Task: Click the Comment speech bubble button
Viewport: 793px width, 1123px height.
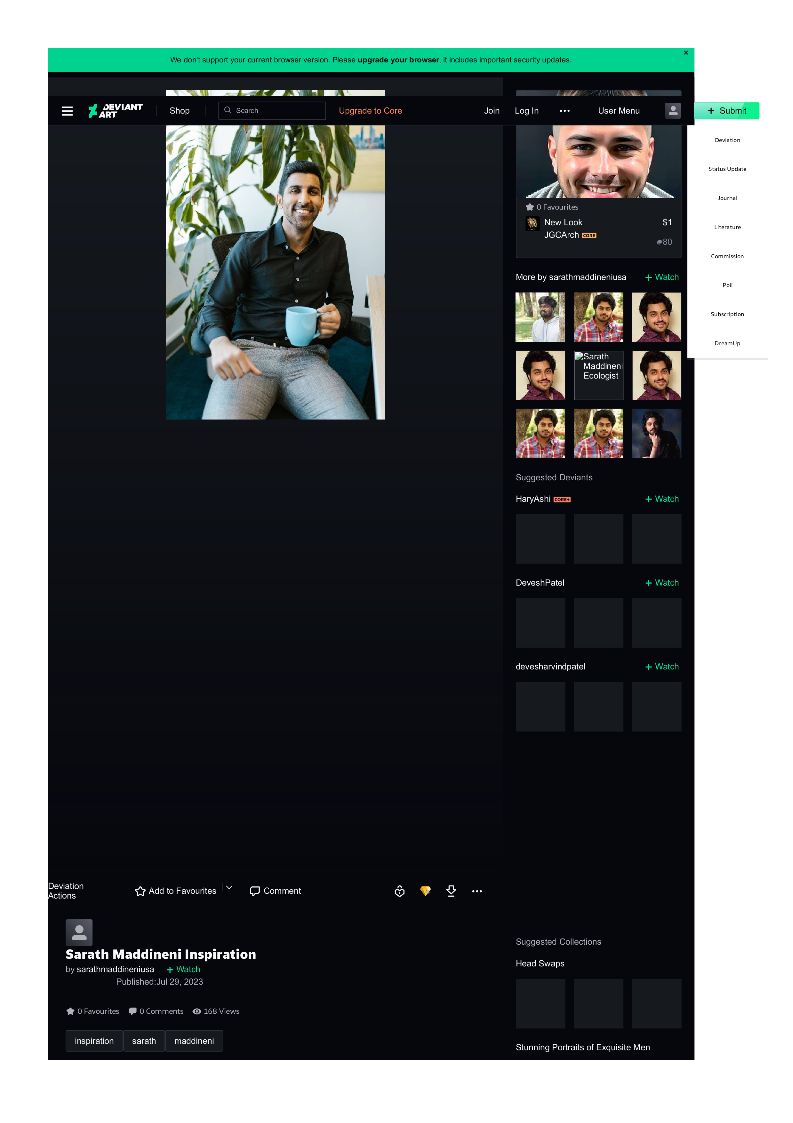Action: tap(275, 891)
